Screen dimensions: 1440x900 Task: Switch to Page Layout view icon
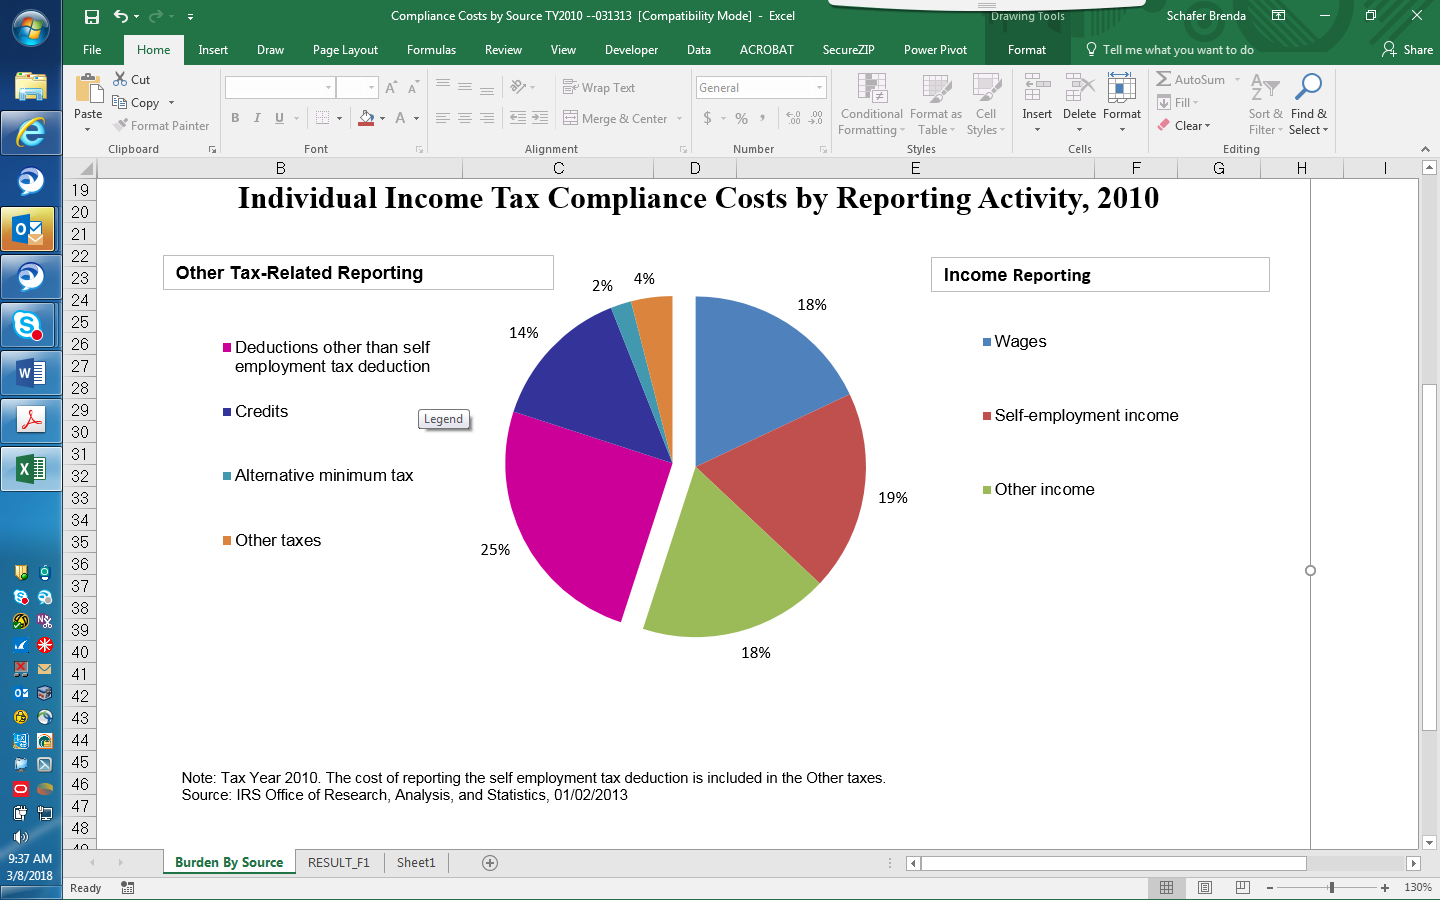(1205, 888)
